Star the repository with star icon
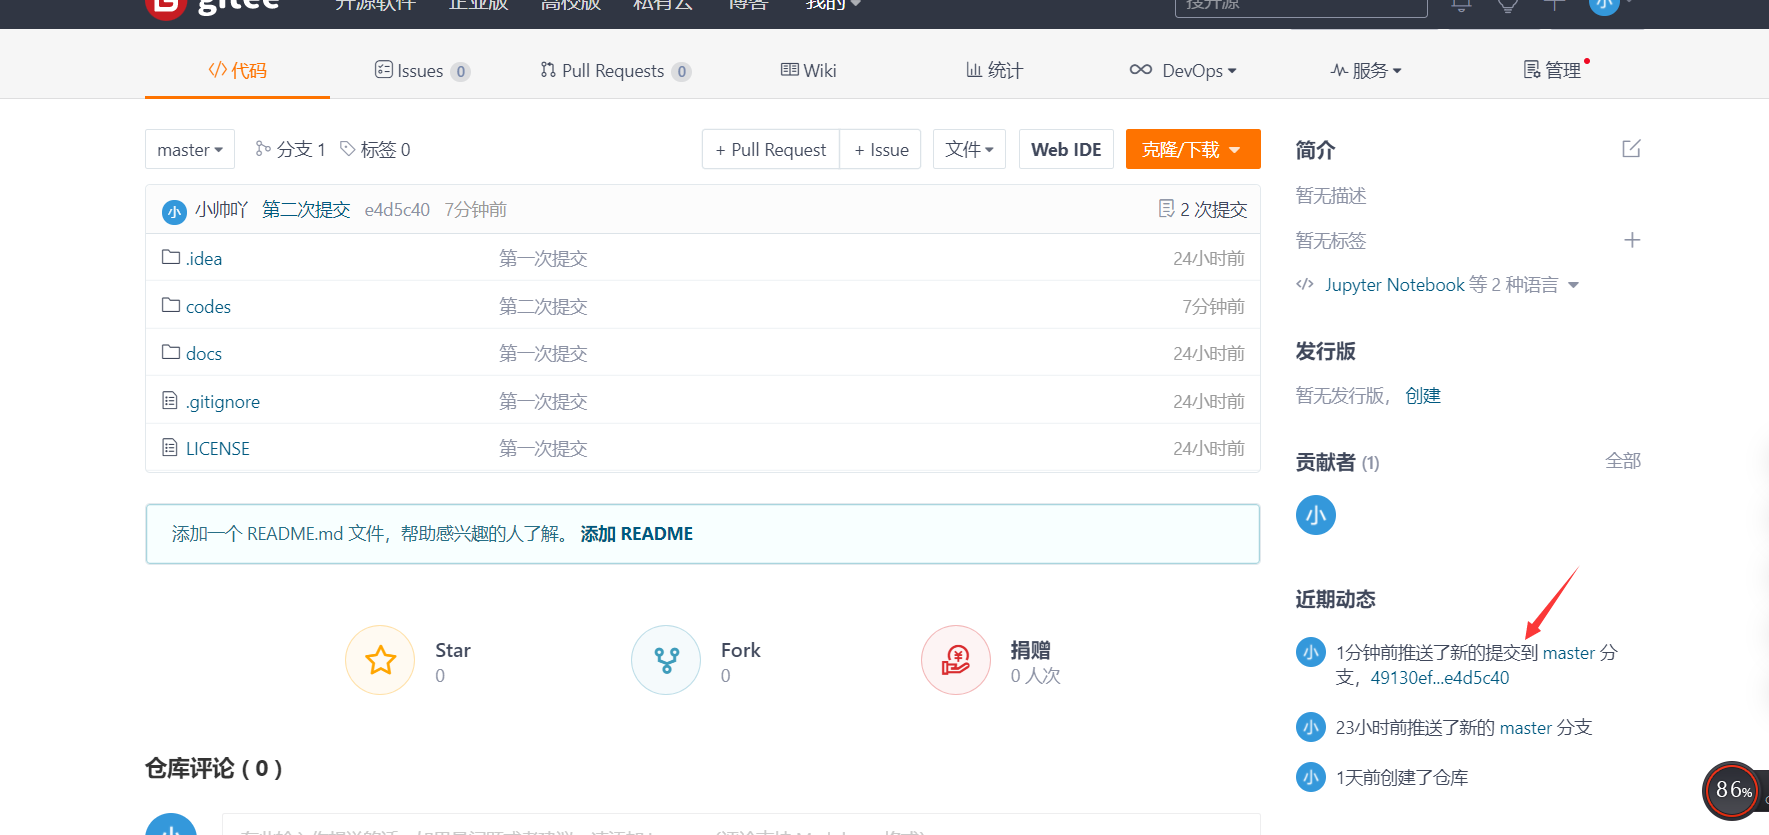Image resolution: width=1769 pixels, height=835 pixels. [x=380, y=660]
